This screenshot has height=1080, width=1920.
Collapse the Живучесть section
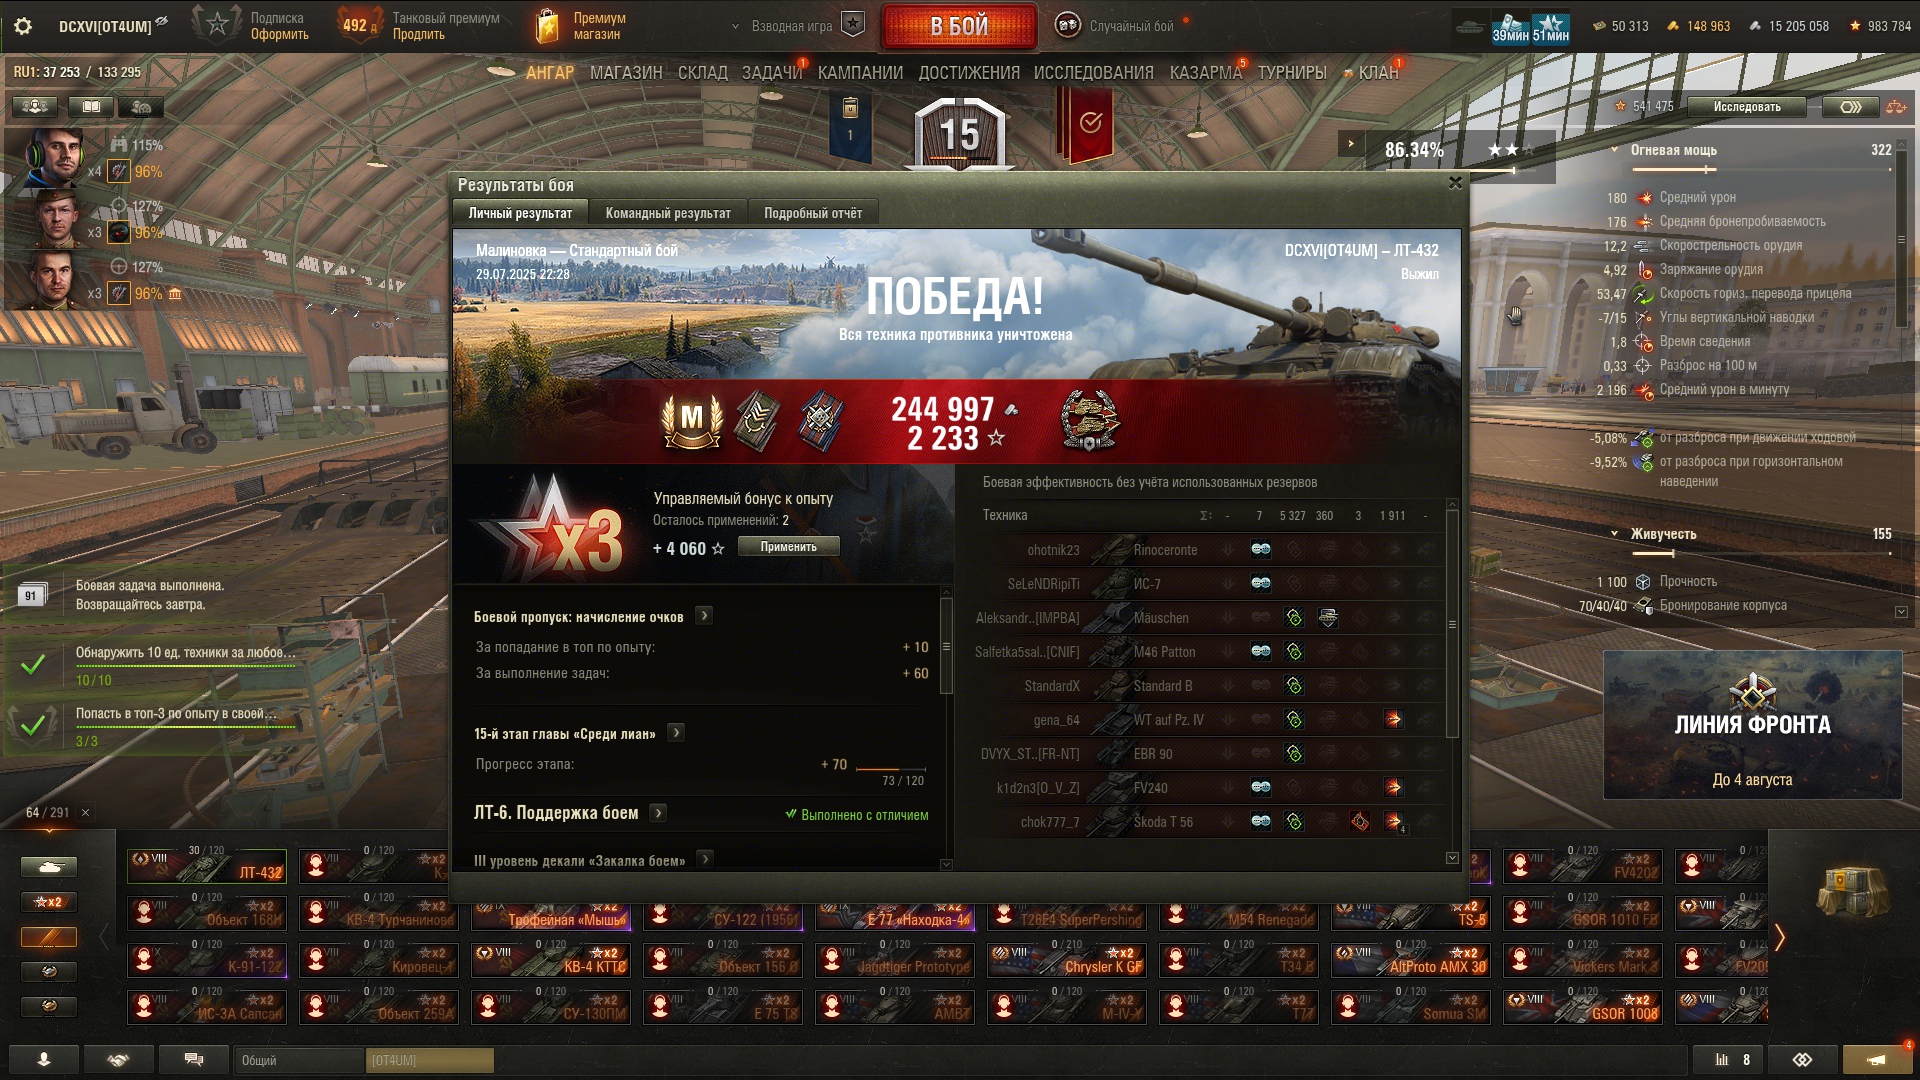(1614, 534)
